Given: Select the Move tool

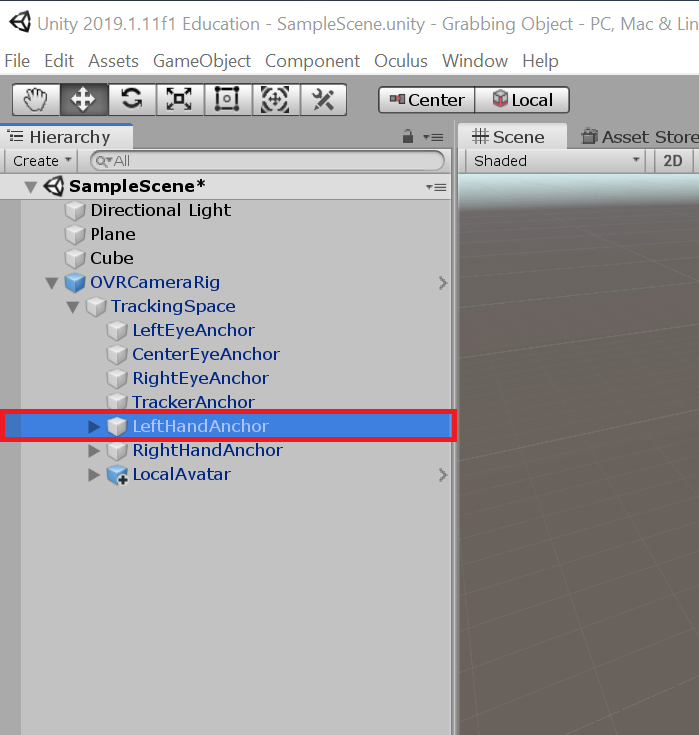Looking at the screenshot, I should click(83, 99).
